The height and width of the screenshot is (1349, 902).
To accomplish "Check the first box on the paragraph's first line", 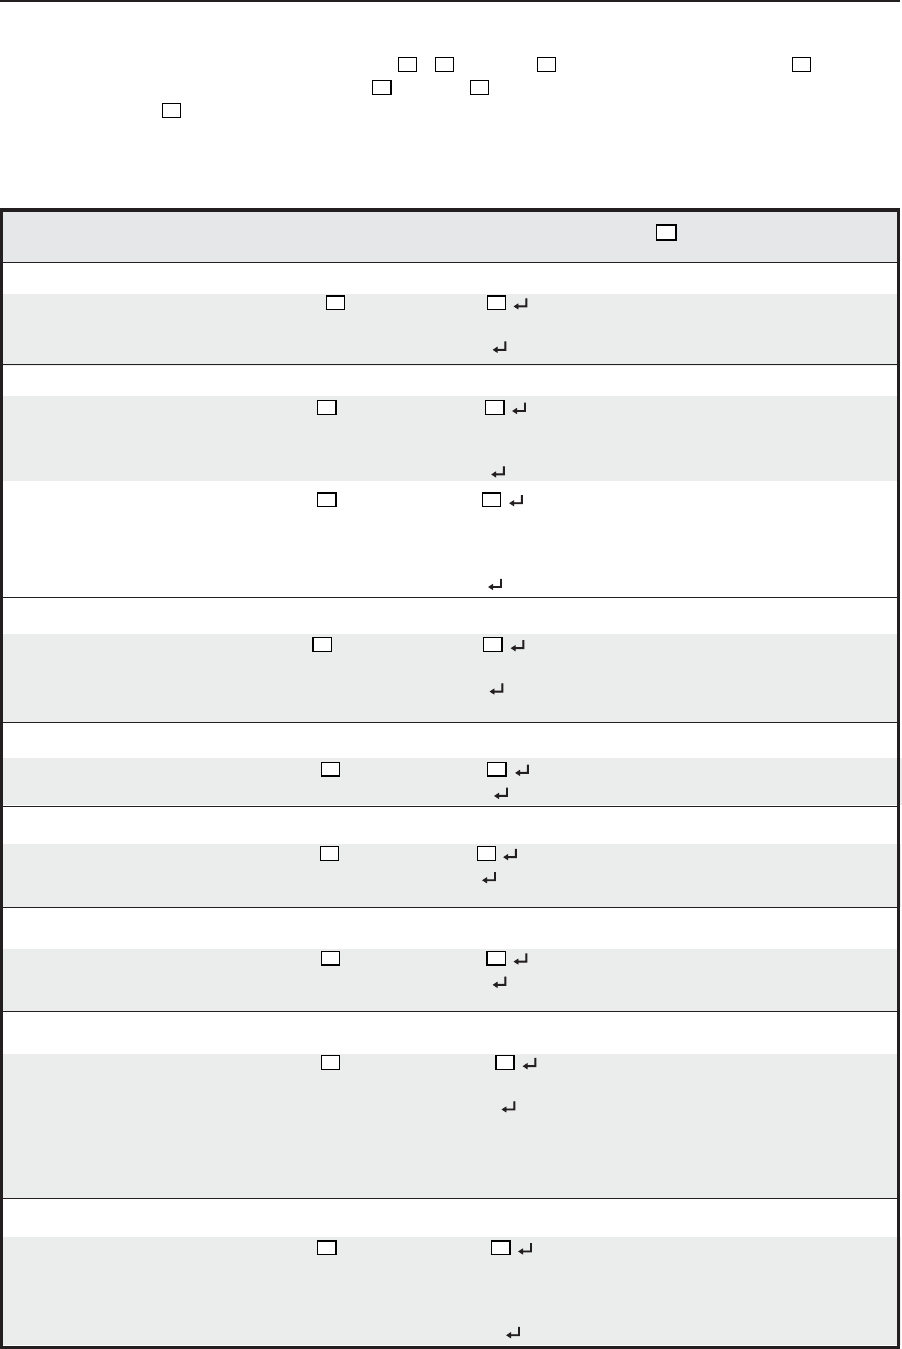I will pos(406,65).
